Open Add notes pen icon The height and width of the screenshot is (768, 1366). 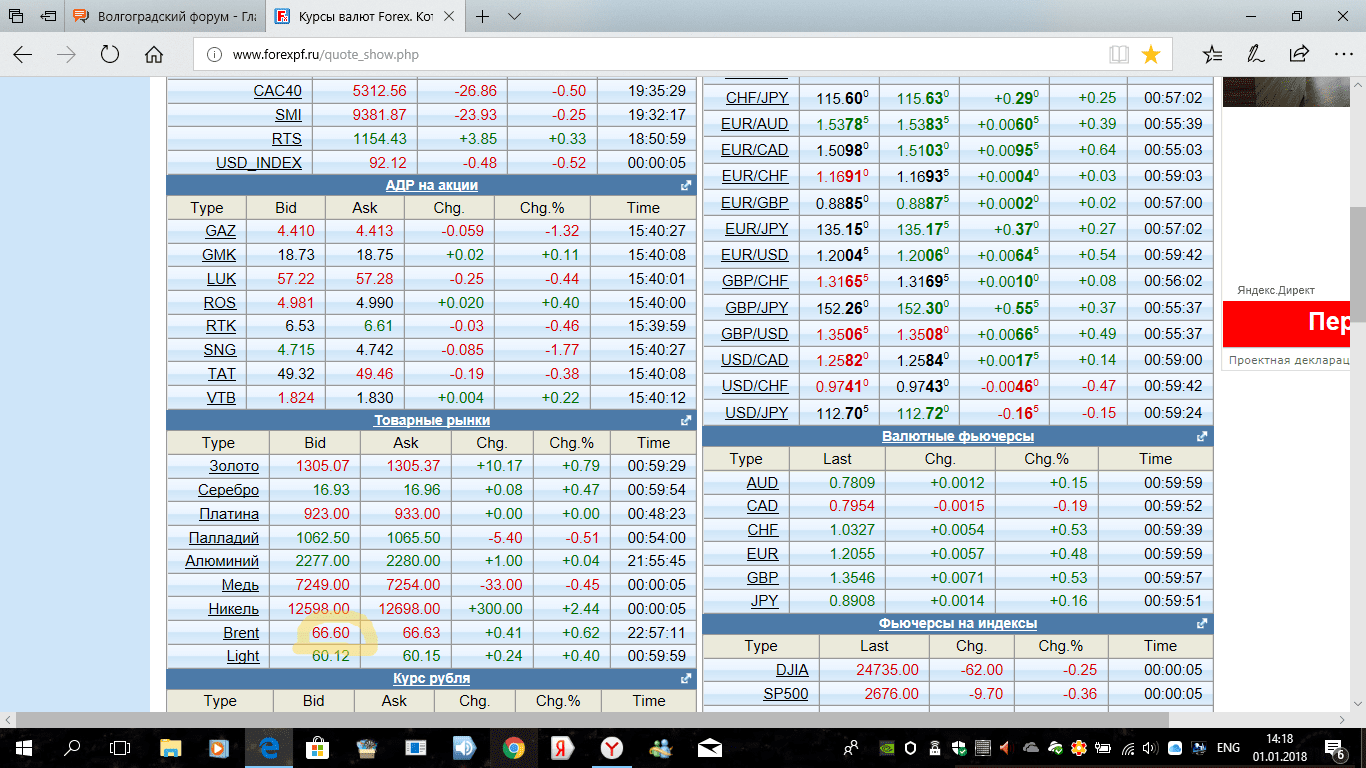coord(1256,54)
